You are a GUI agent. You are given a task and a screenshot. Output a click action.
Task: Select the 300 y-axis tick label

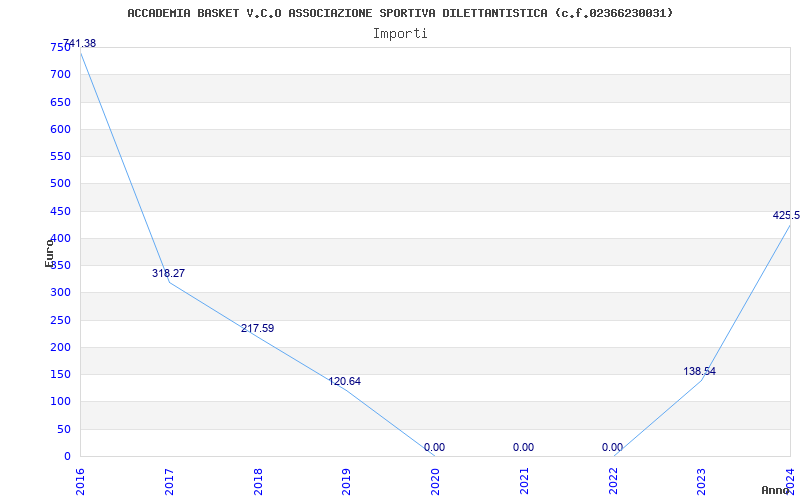[x=60, y=293]
